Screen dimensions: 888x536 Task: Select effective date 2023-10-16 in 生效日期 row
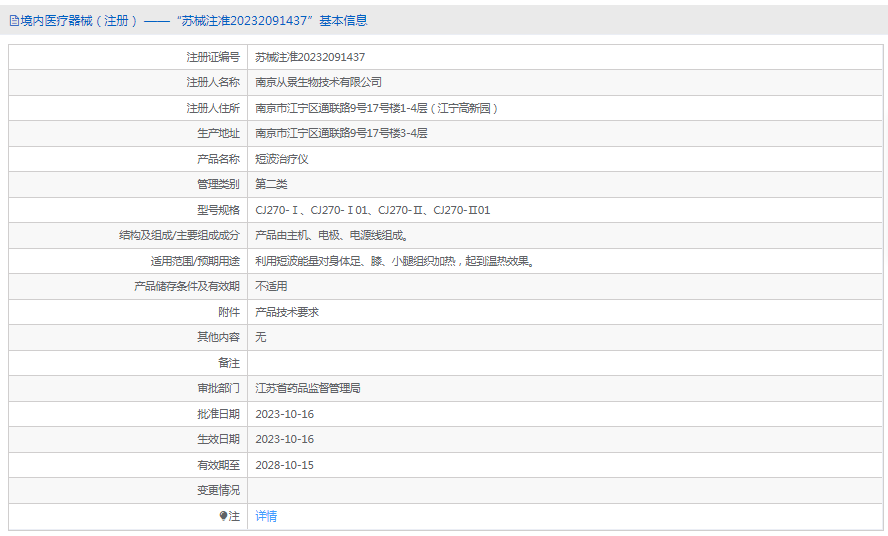click(284, 439)
